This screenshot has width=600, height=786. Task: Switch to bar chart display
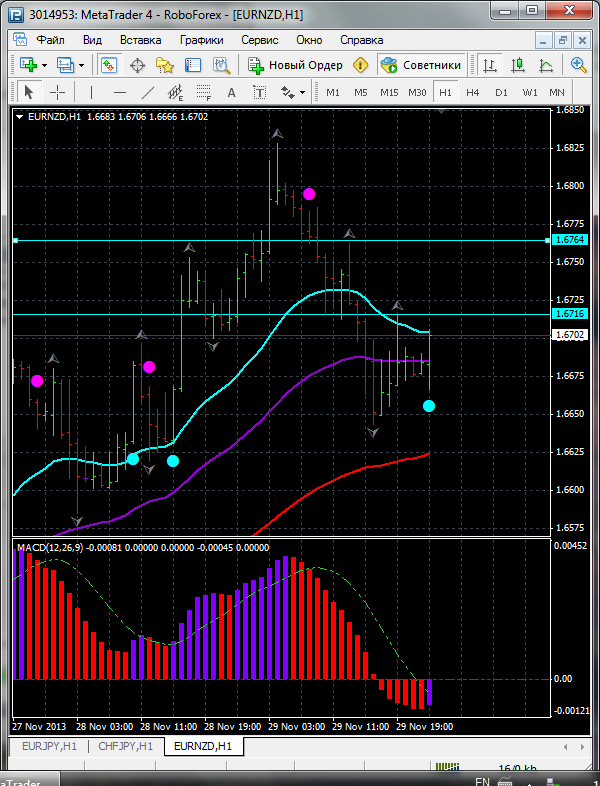[489, 65]
